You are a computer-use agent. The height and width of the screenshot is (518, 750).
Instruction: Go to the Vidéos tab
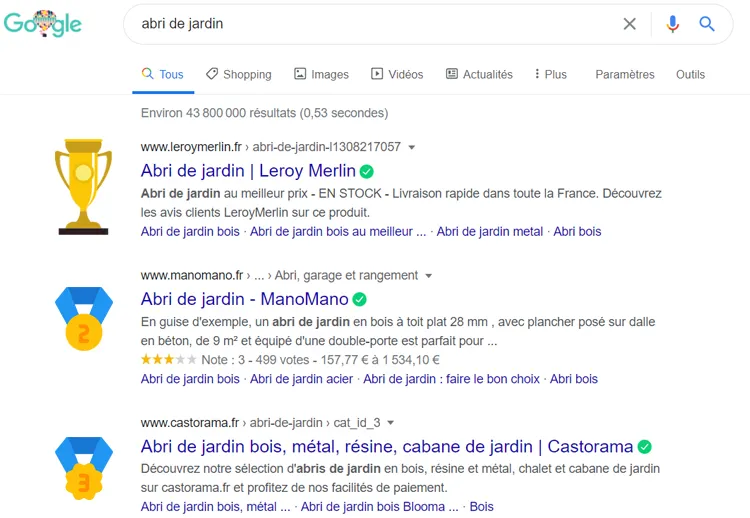pos(397,75)
